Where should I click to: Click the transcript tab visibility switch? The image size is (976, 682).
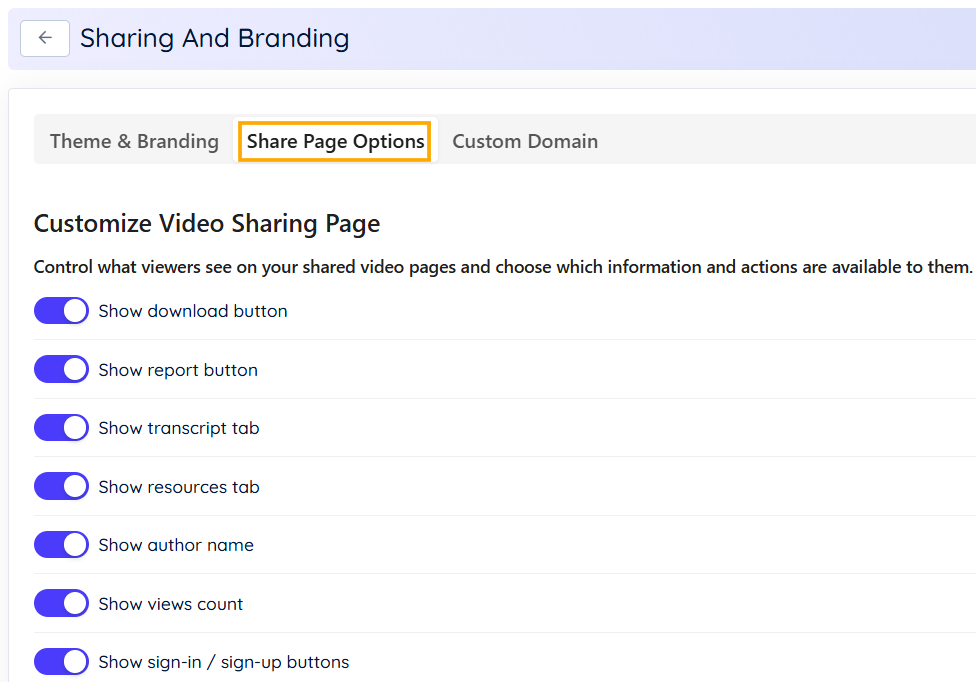click(61, 427)
